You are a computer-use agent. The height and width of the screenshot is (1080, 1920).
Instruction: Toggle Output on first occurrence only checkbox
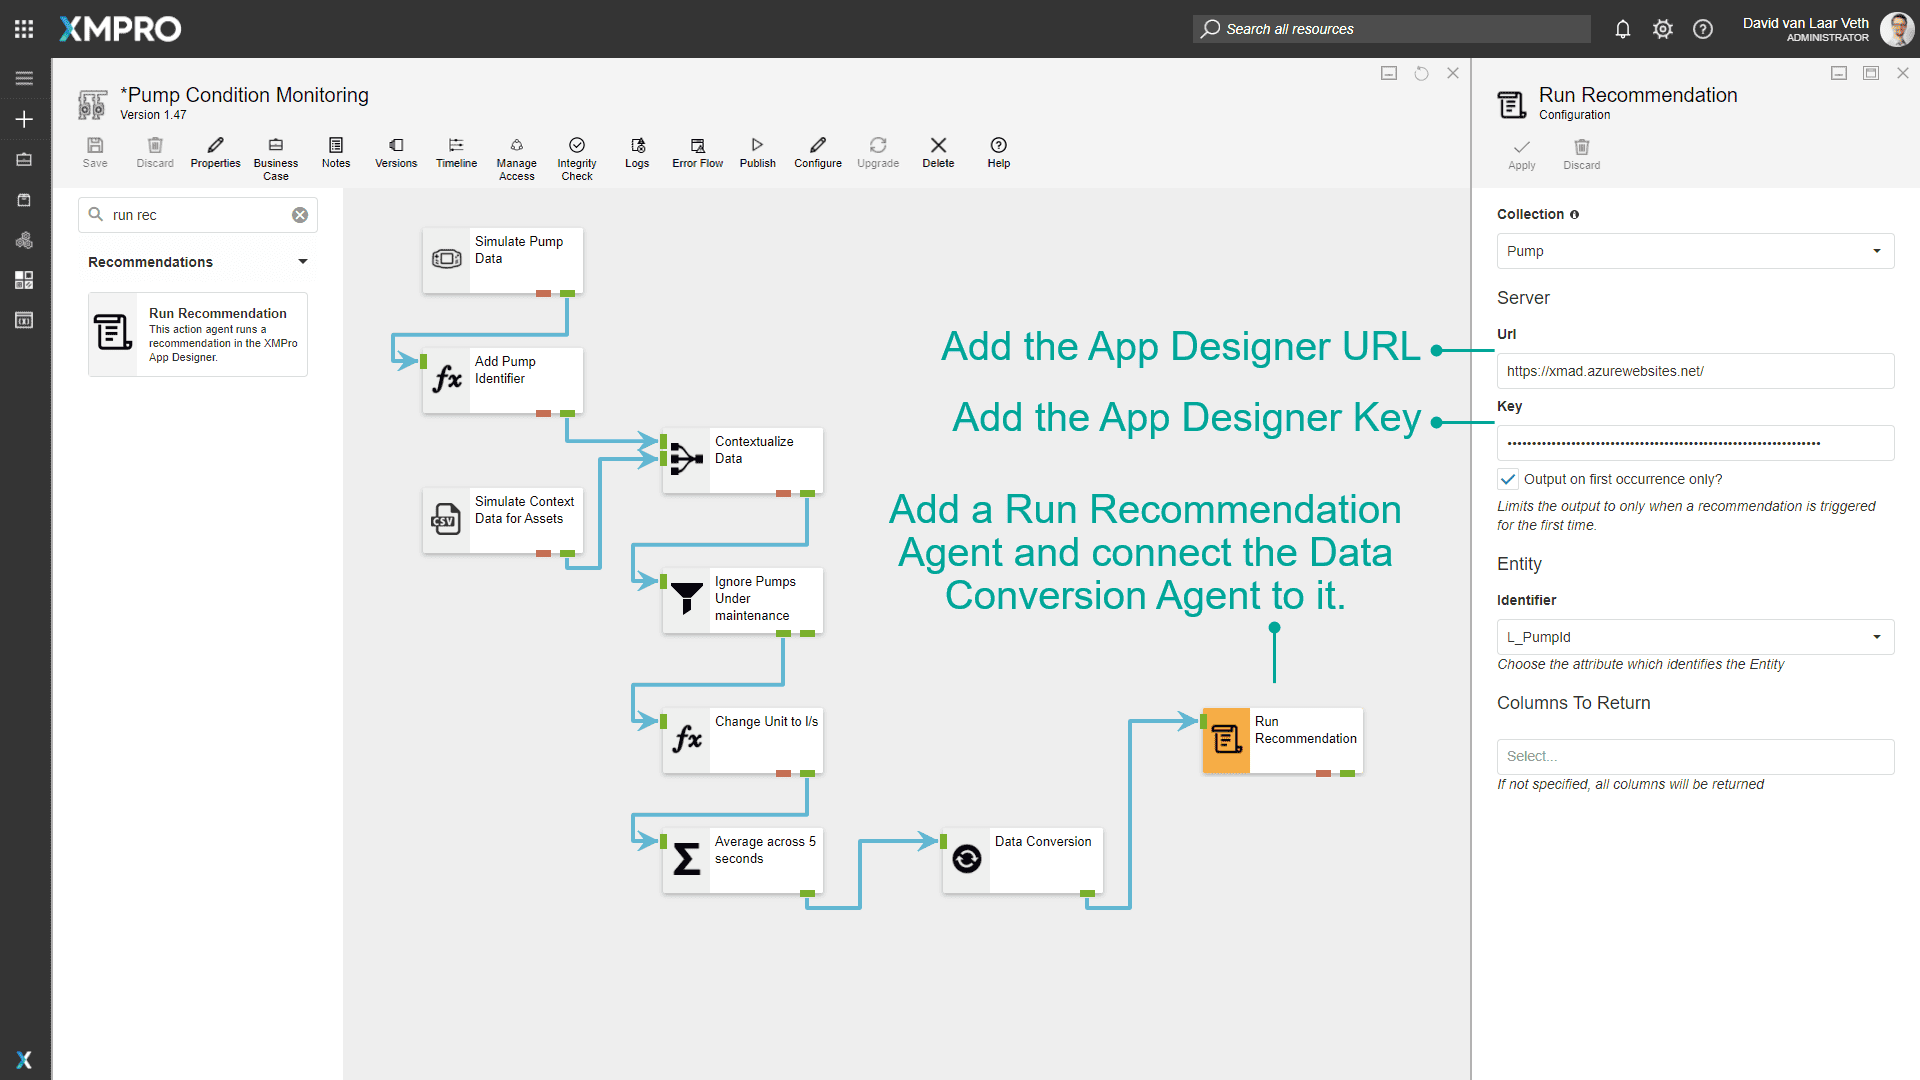coord(1508,479)
